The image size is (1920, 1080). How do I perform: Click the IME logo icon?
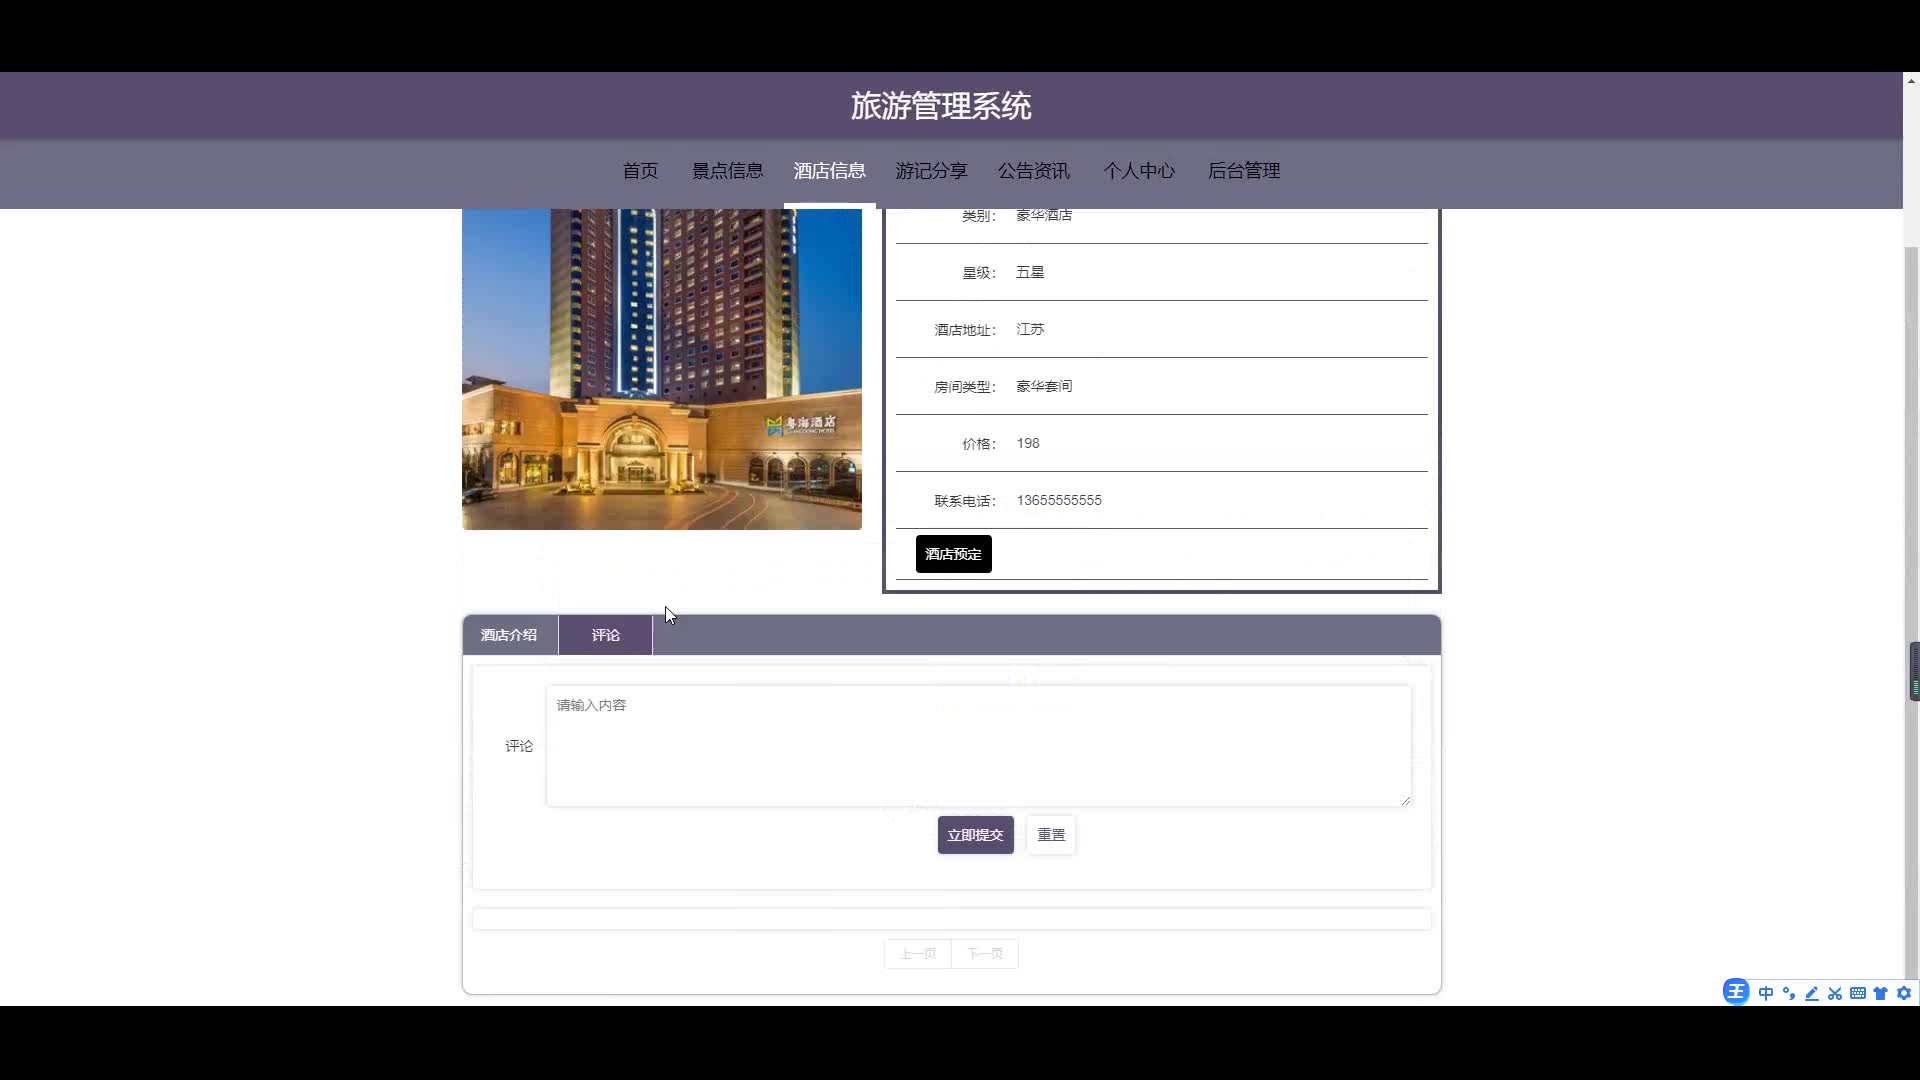pos(1736,992)
